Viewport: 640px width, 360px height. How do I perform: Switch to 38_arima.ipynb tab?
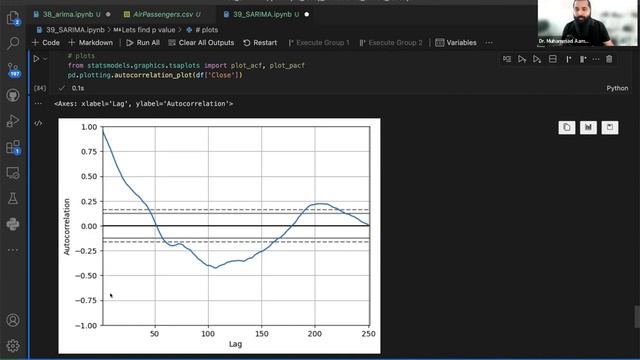[71, 14]
